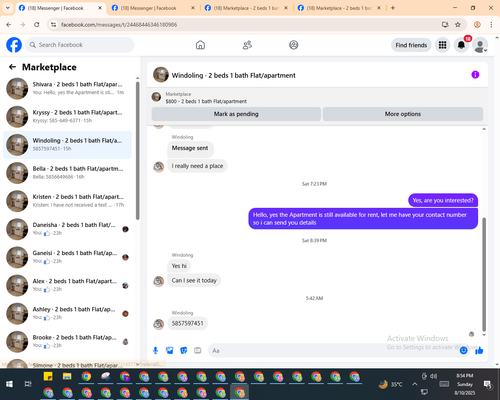Click the Home icon in top navigation
The width and height of the screenshot is (500, 400).
pyautogui.click(x=200, y=45)
